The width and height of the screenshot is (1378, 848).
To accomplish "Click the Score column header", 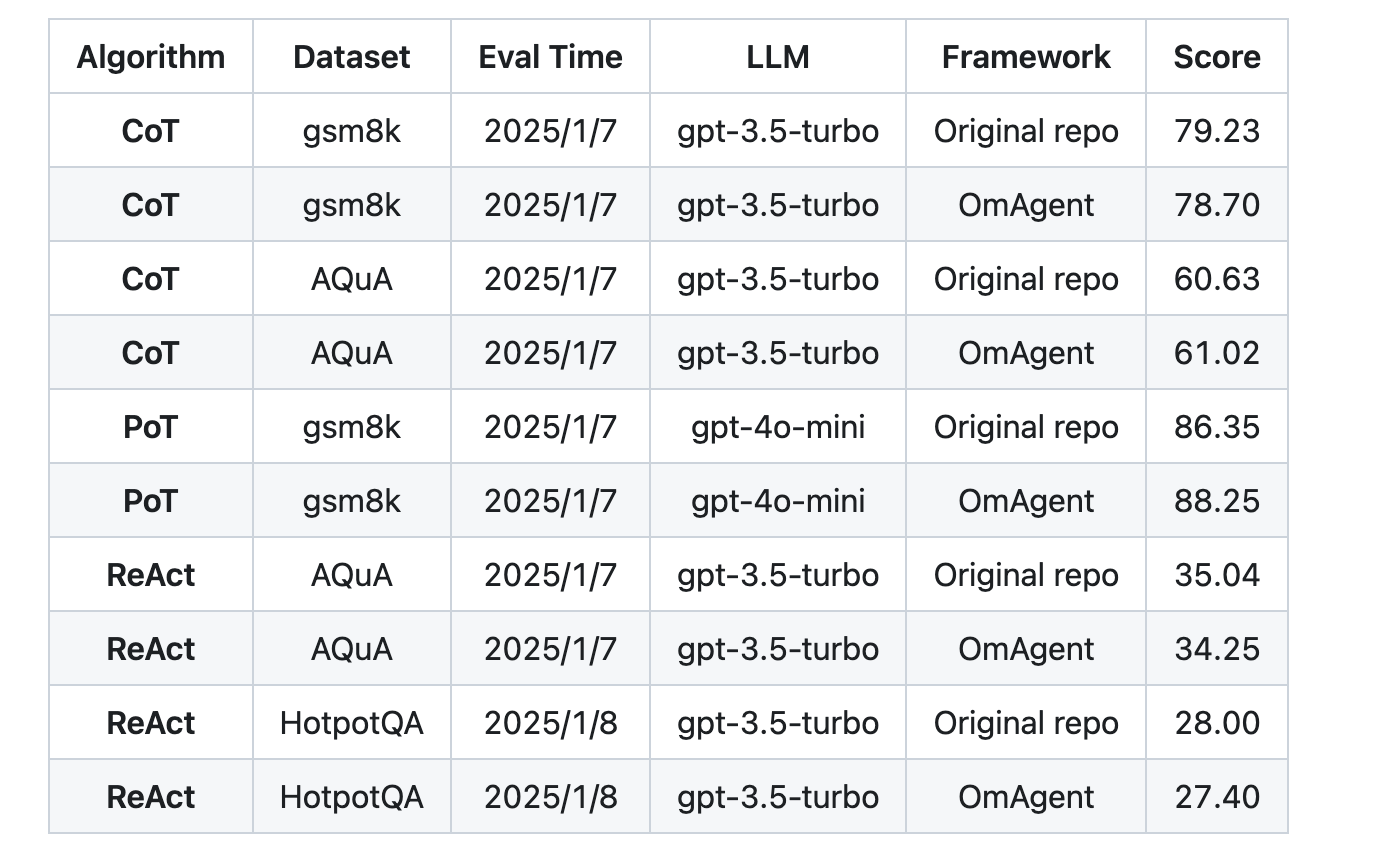I will click(1217, 57).
